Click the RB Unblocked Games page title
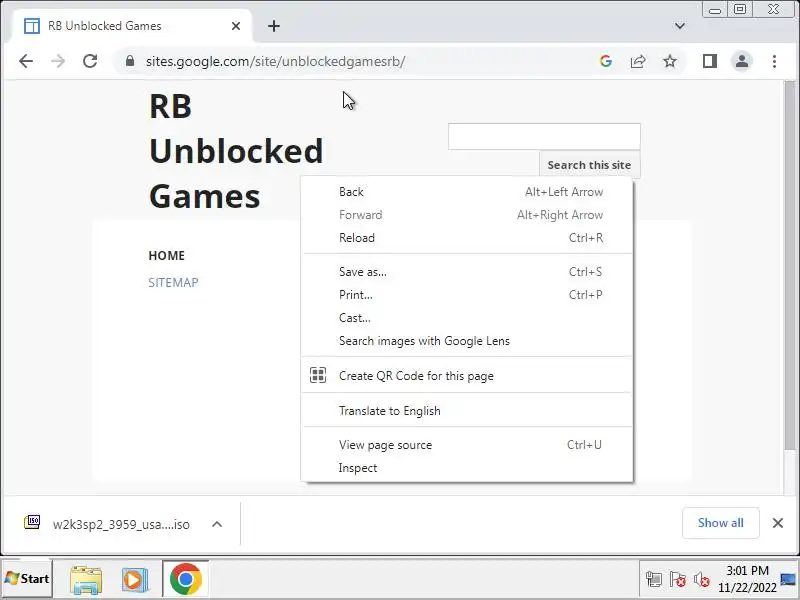800x600 pixels. 236,152
